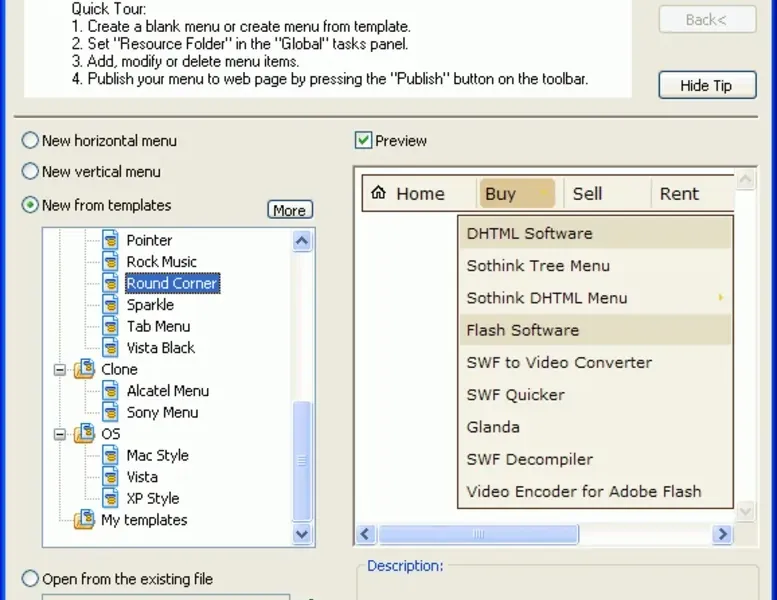Select the My templates folder label

click(x=144, y=520)
